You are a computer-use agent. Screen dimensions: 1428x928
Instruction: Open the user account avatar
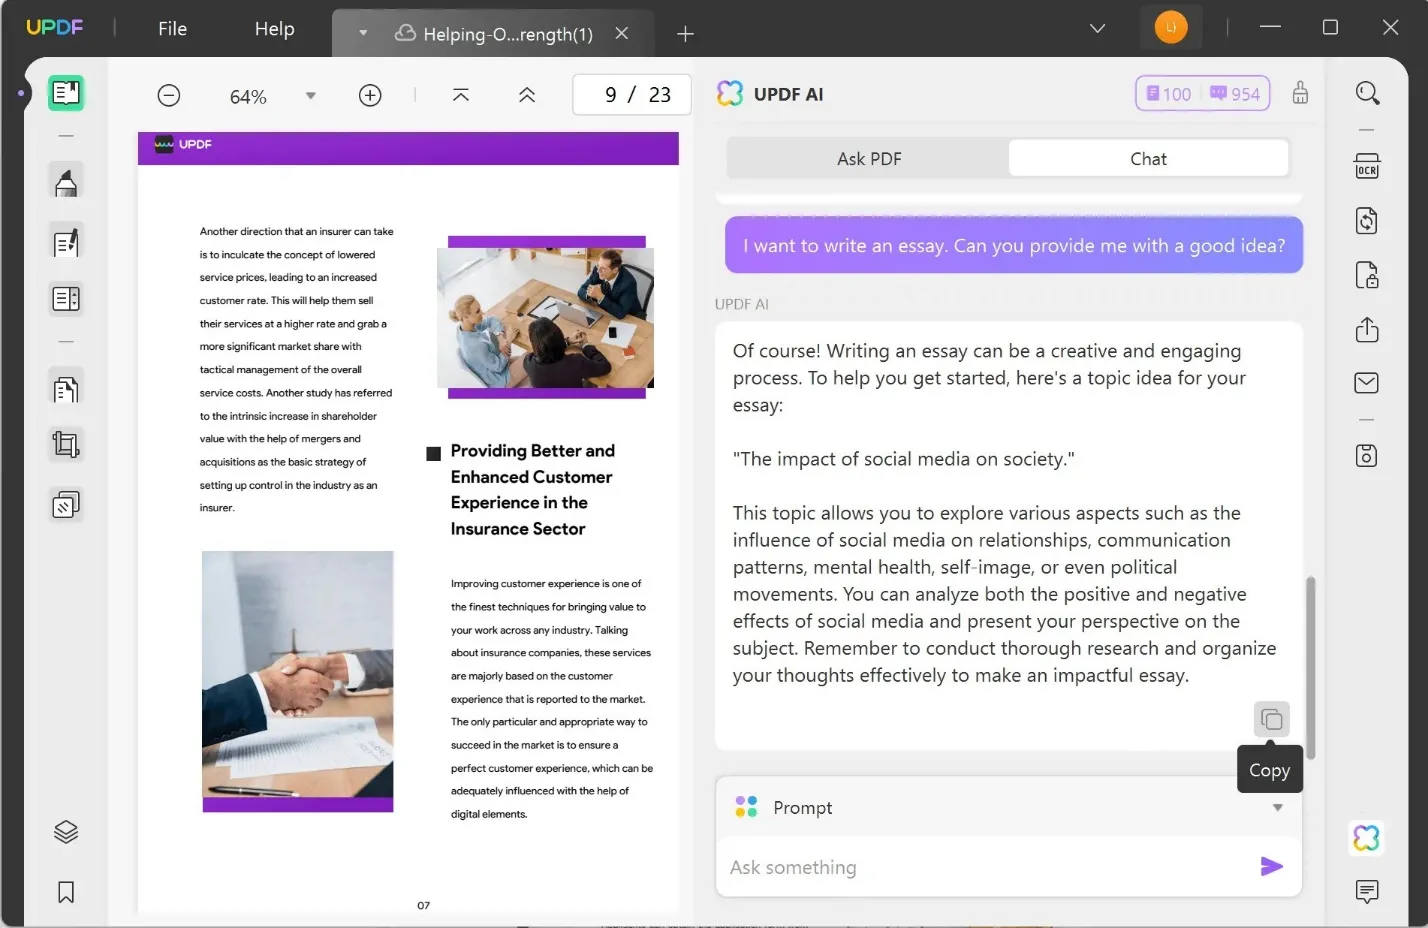click(1171, 27)
